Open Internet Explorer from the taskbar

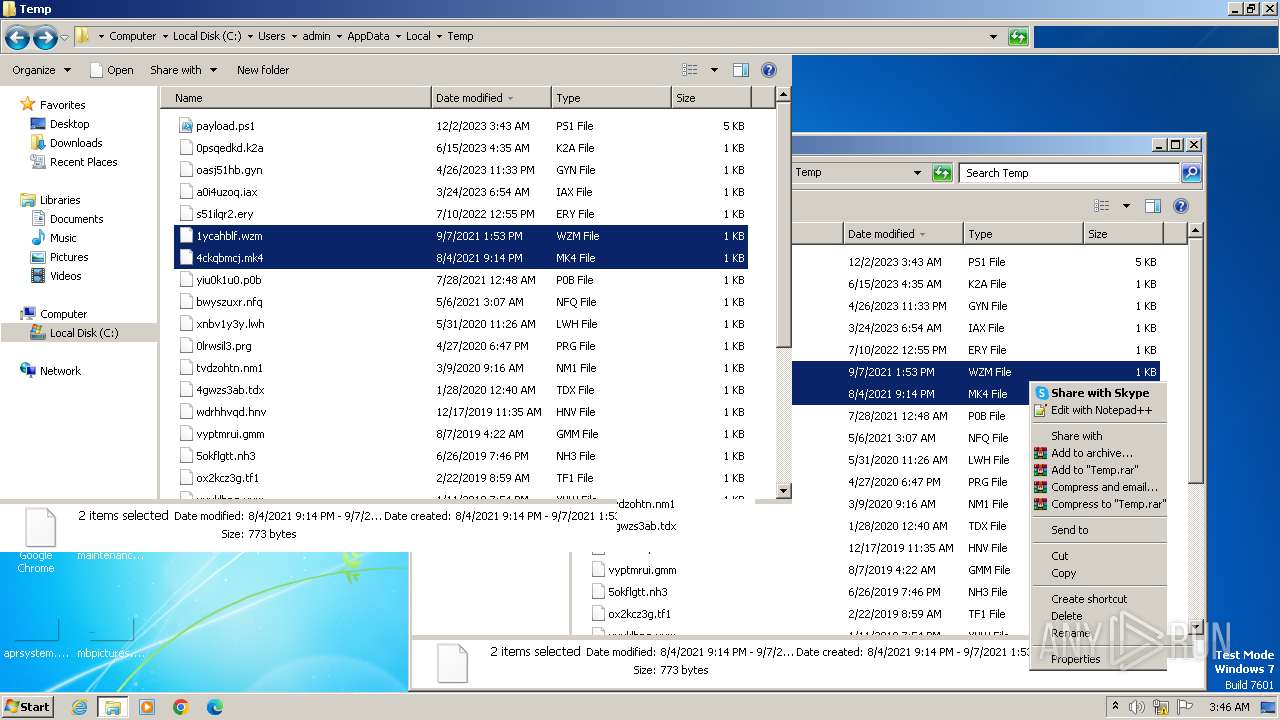(79, 706)
